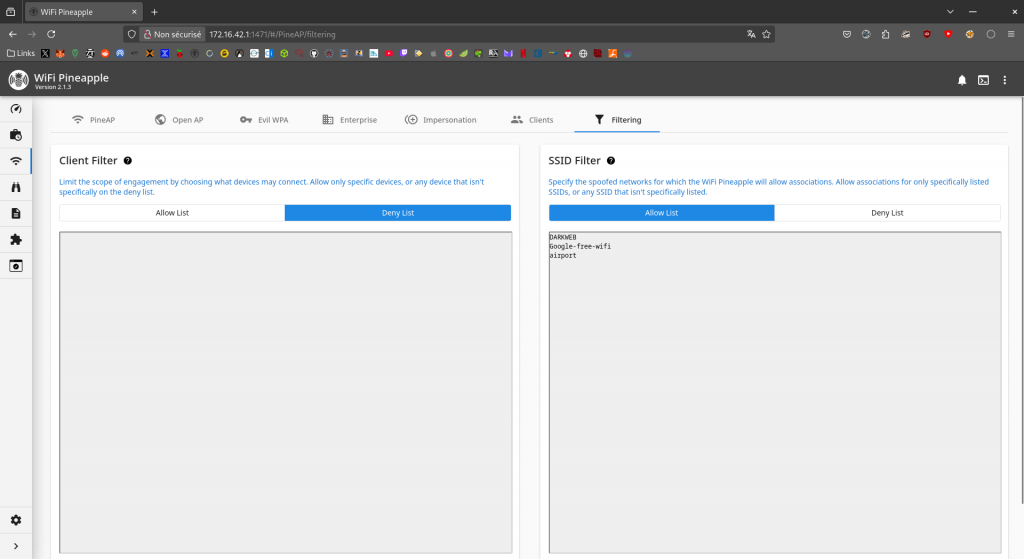
Task: Set SSID Filter to Deny List
Action: (x=888, y=213)
